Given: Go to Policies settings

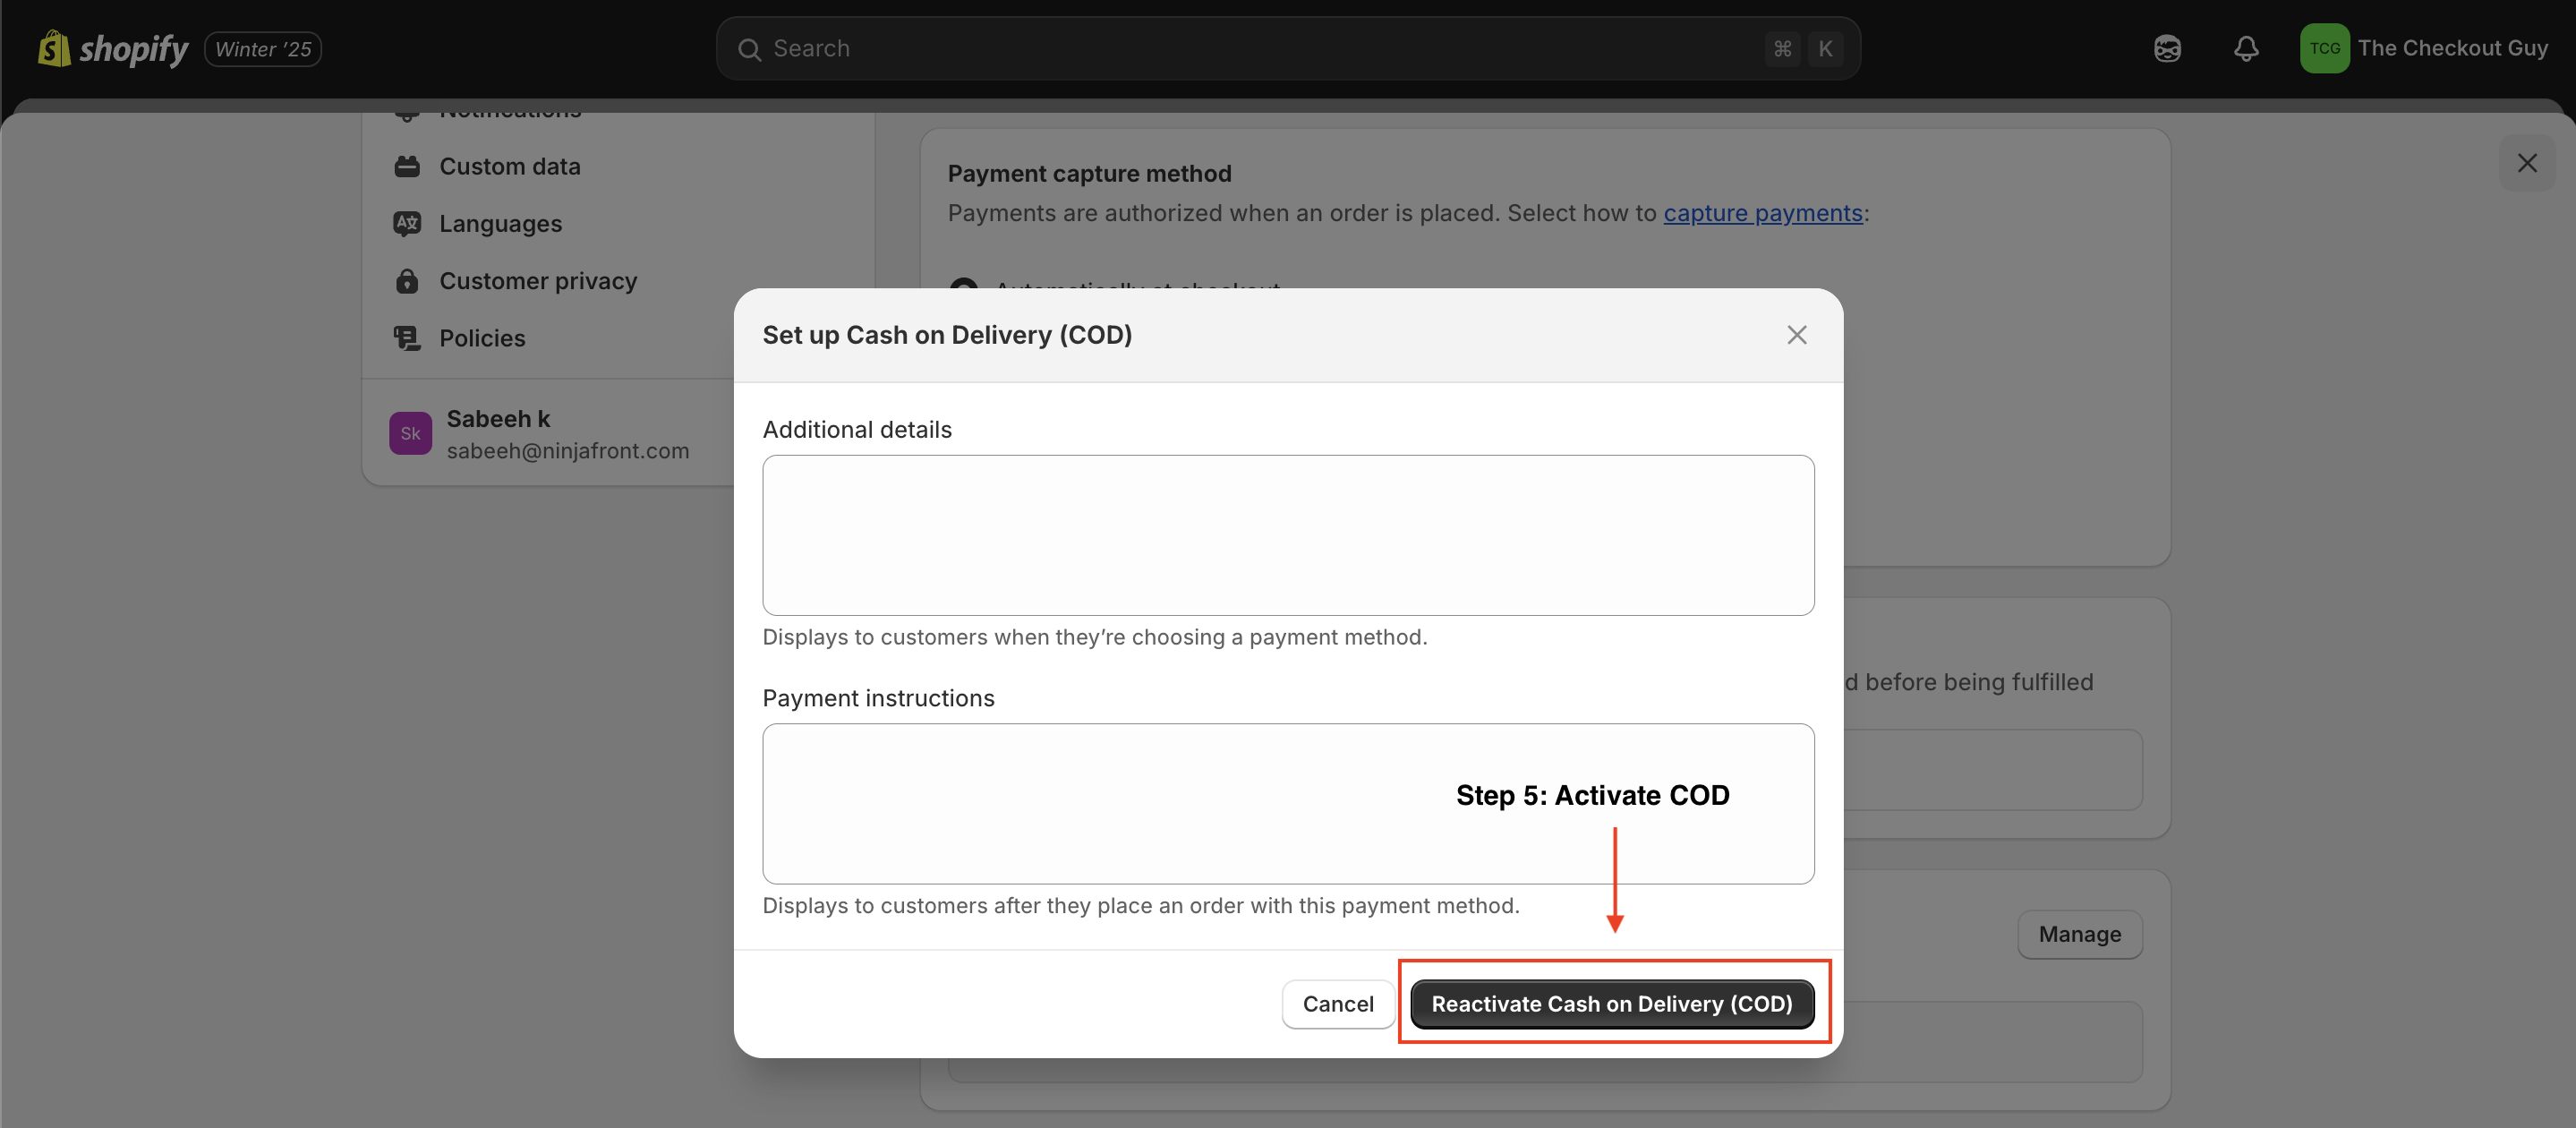Looking at the screenshot, I should [x=482, y=338].
